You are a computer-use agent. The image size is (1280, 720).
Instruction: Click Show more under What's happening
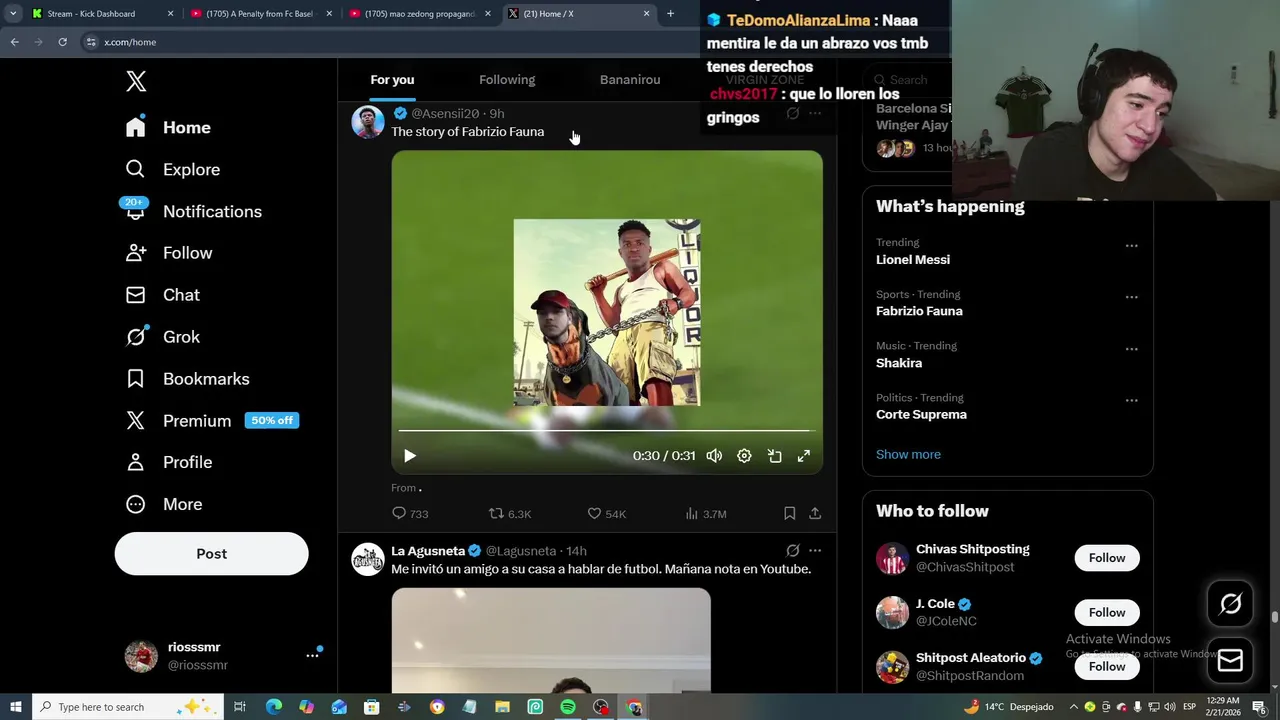(x=908, y=454)
